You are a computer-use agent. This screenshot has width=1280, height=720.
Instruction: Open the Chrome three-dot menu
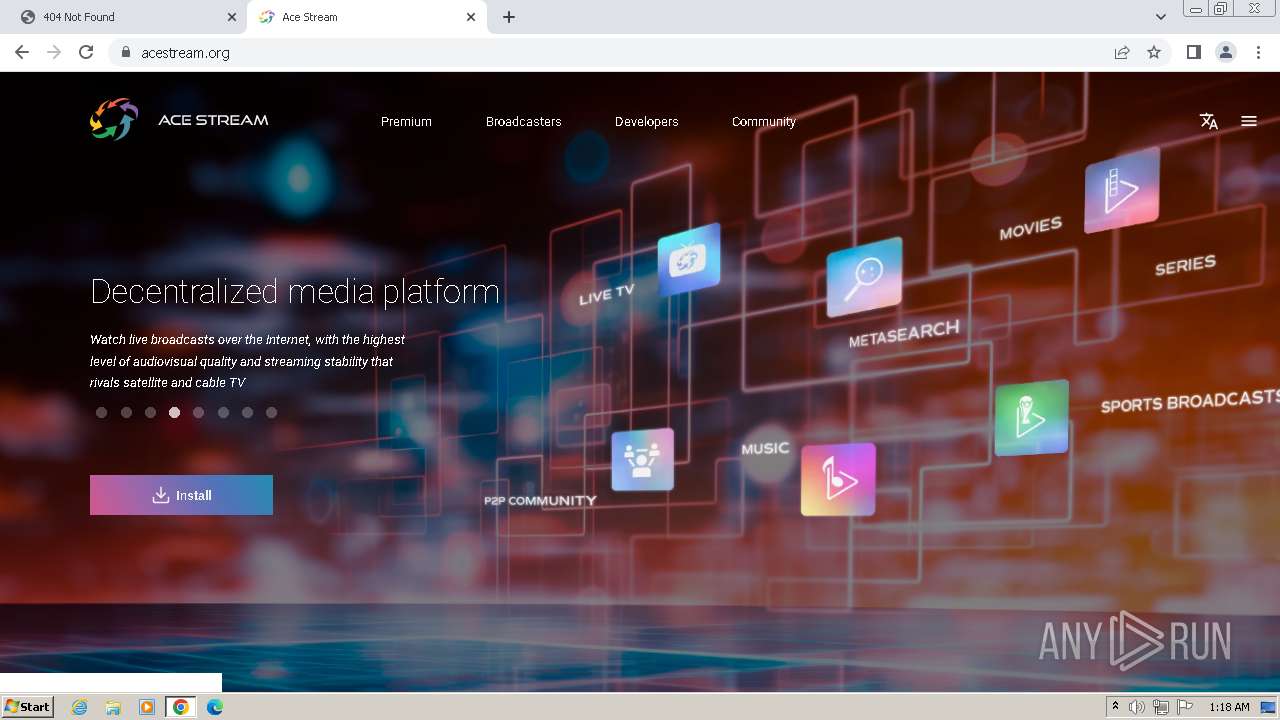point(1258,52)
